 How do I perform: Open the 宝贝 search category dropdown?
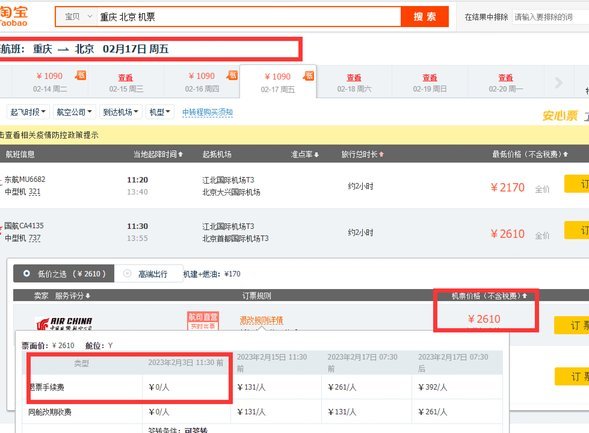tap(78, 17)
